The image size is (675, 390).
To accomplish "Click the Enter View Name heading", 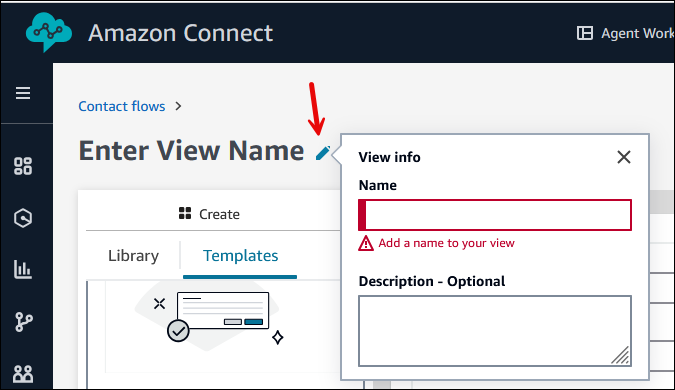I will click(192, 151).
